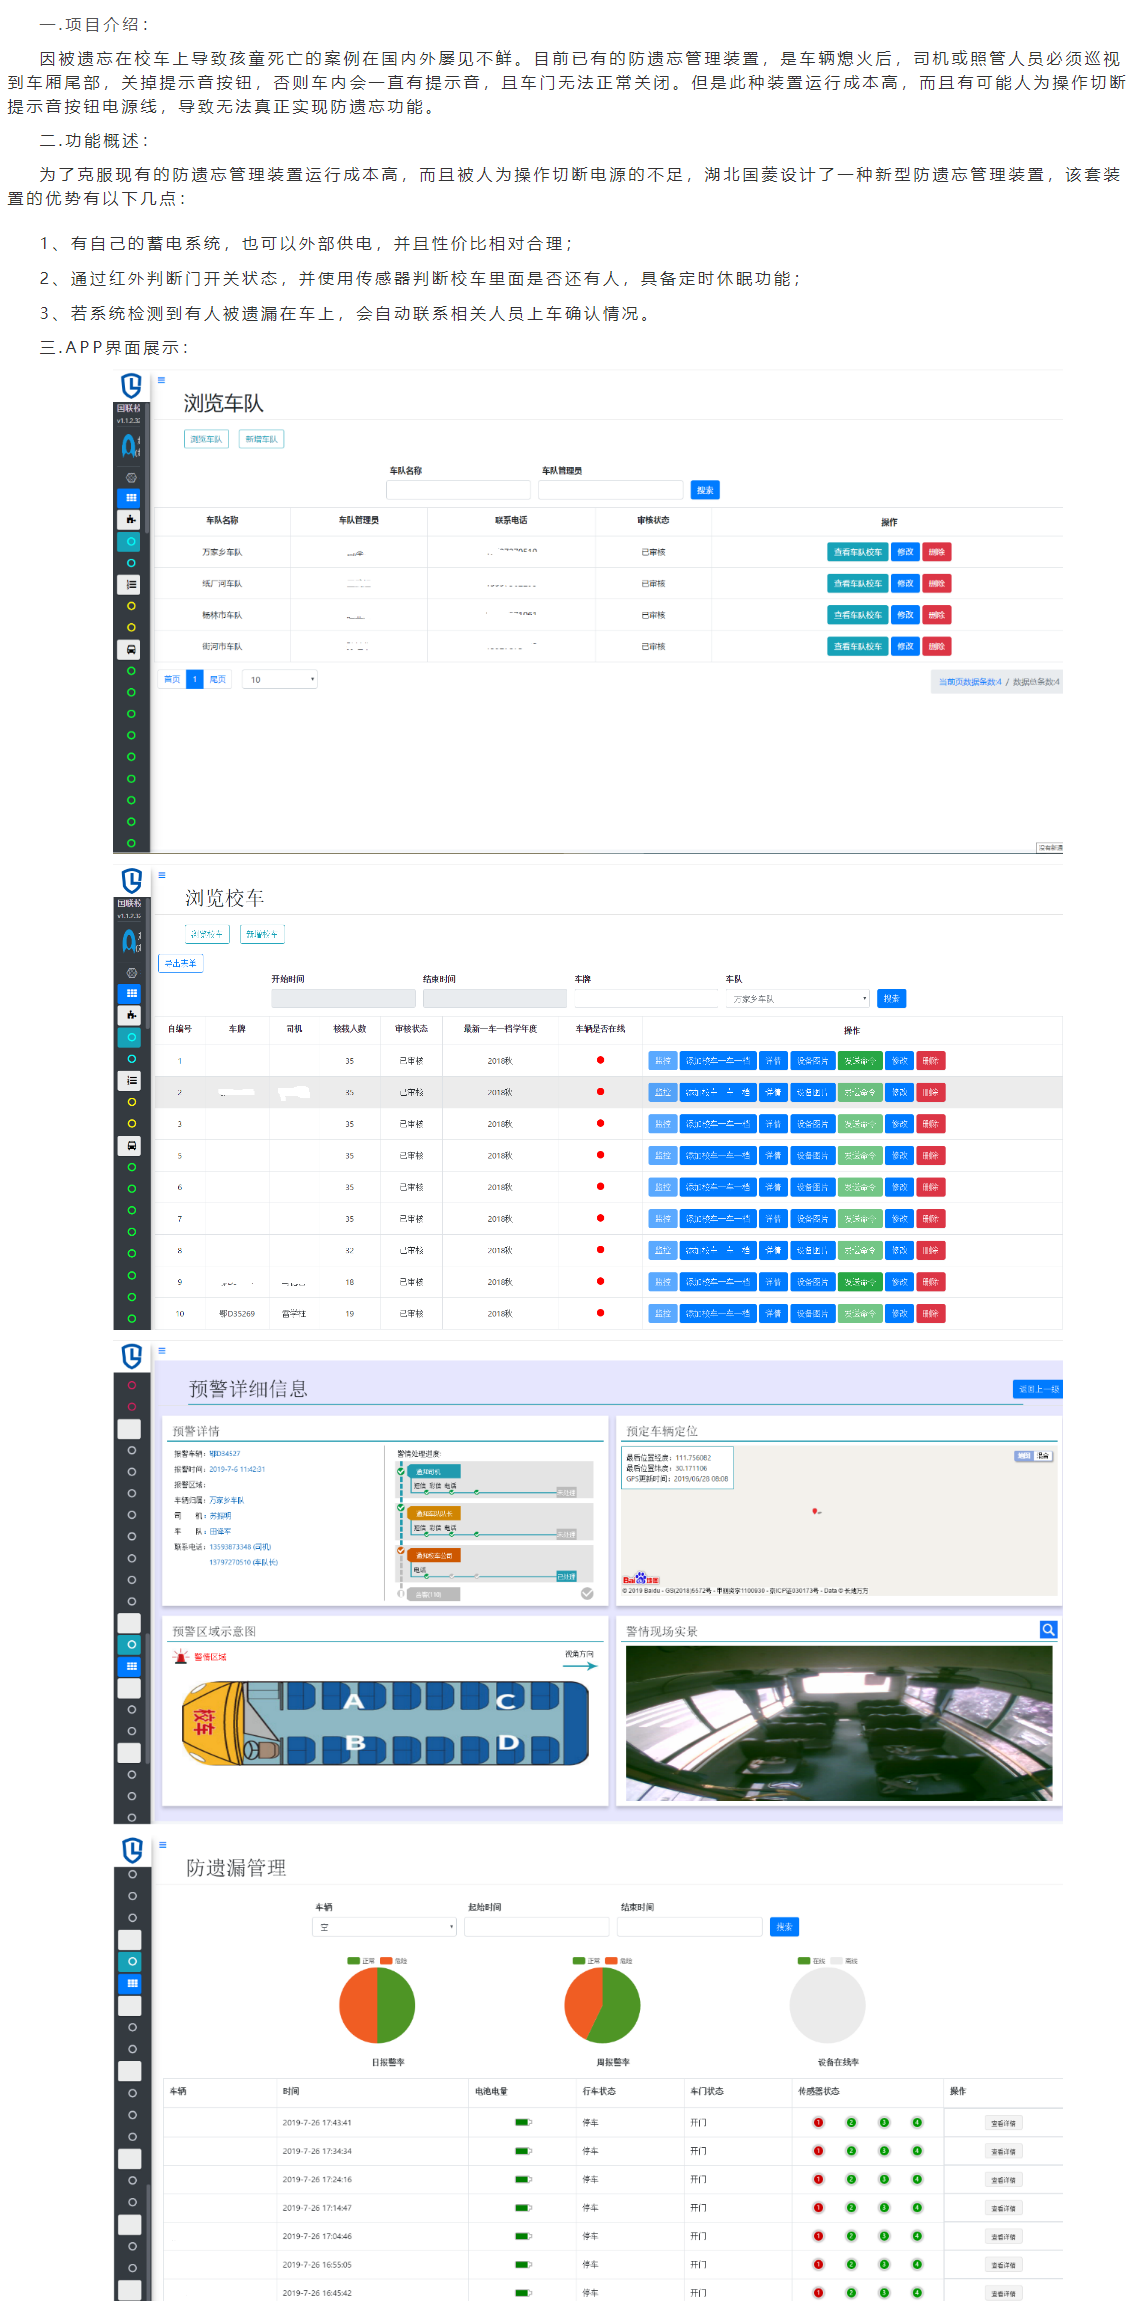Click the bus icon in 浏览车队 sidebar
Viewport: 1138px width, 2301px height.
[x=131, y=649]
